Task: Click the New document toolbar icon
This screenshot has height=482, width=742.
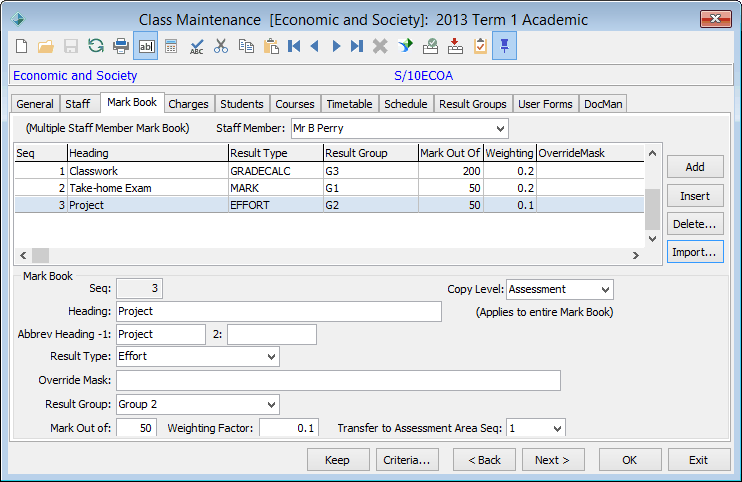Action: [x=21, y=46]
